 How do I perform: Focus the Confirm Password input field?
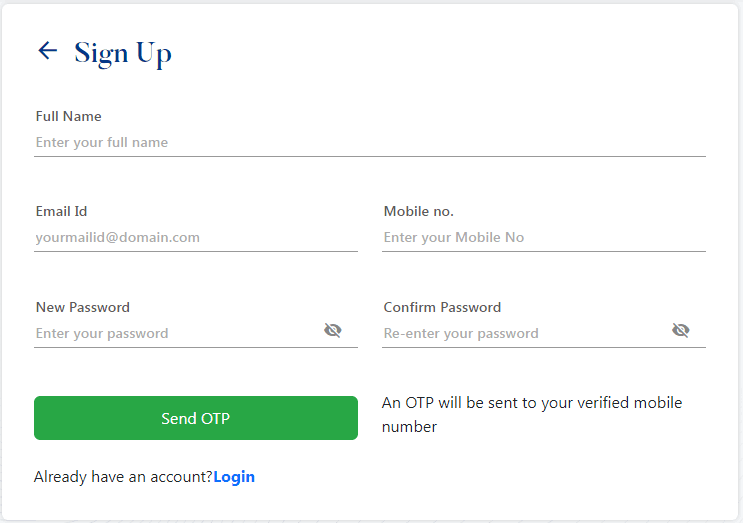[523, 333]
